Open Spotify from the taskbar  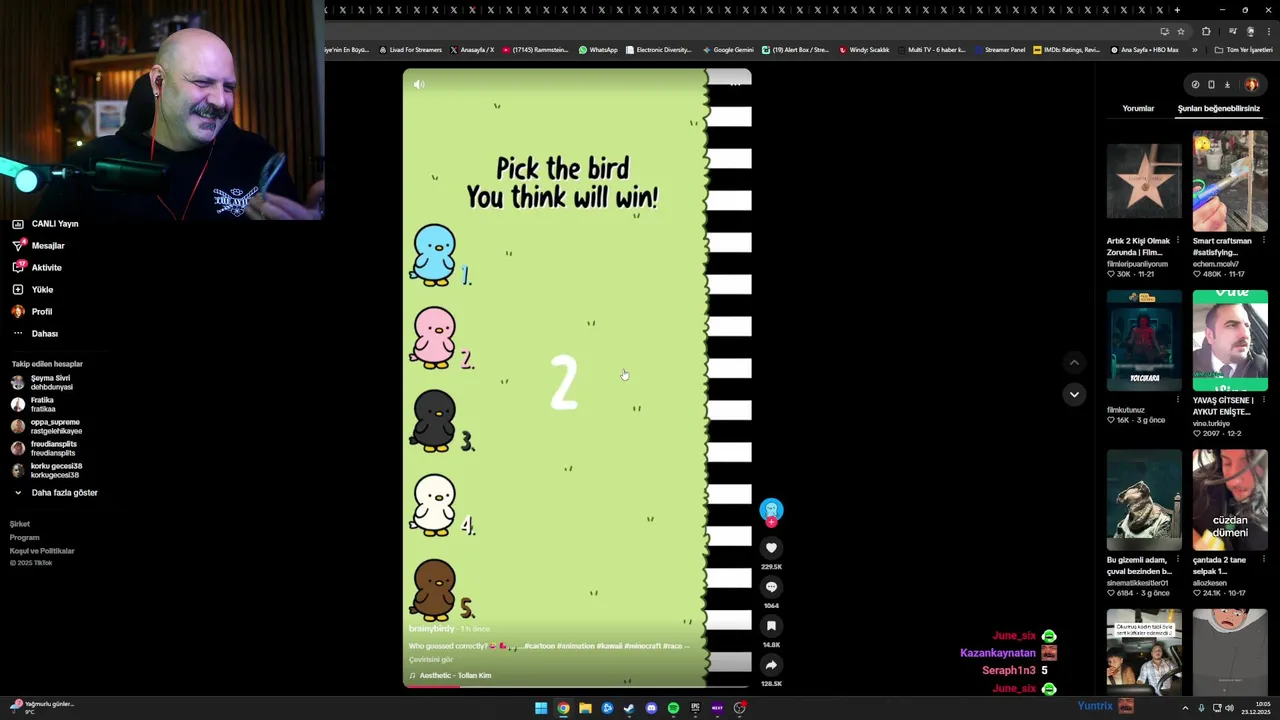(673, 708)
